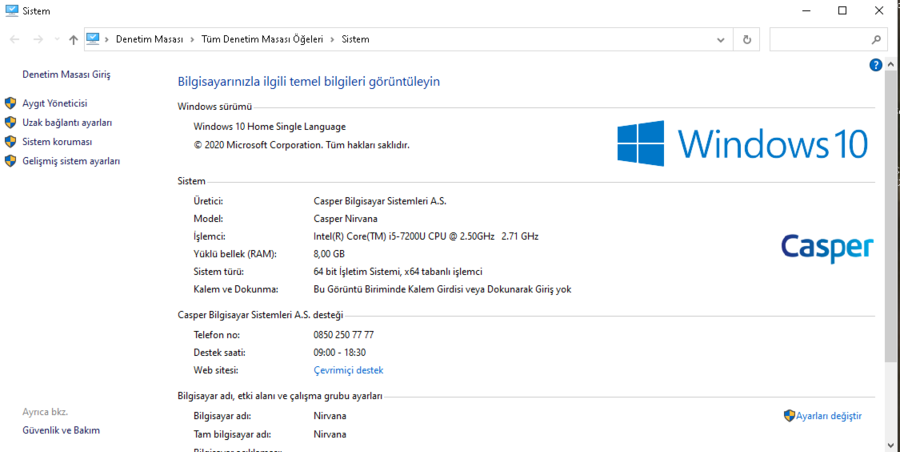The image size is (900, 452).
Task: Click the Windows 10 logo
Action: pos(742,143)
